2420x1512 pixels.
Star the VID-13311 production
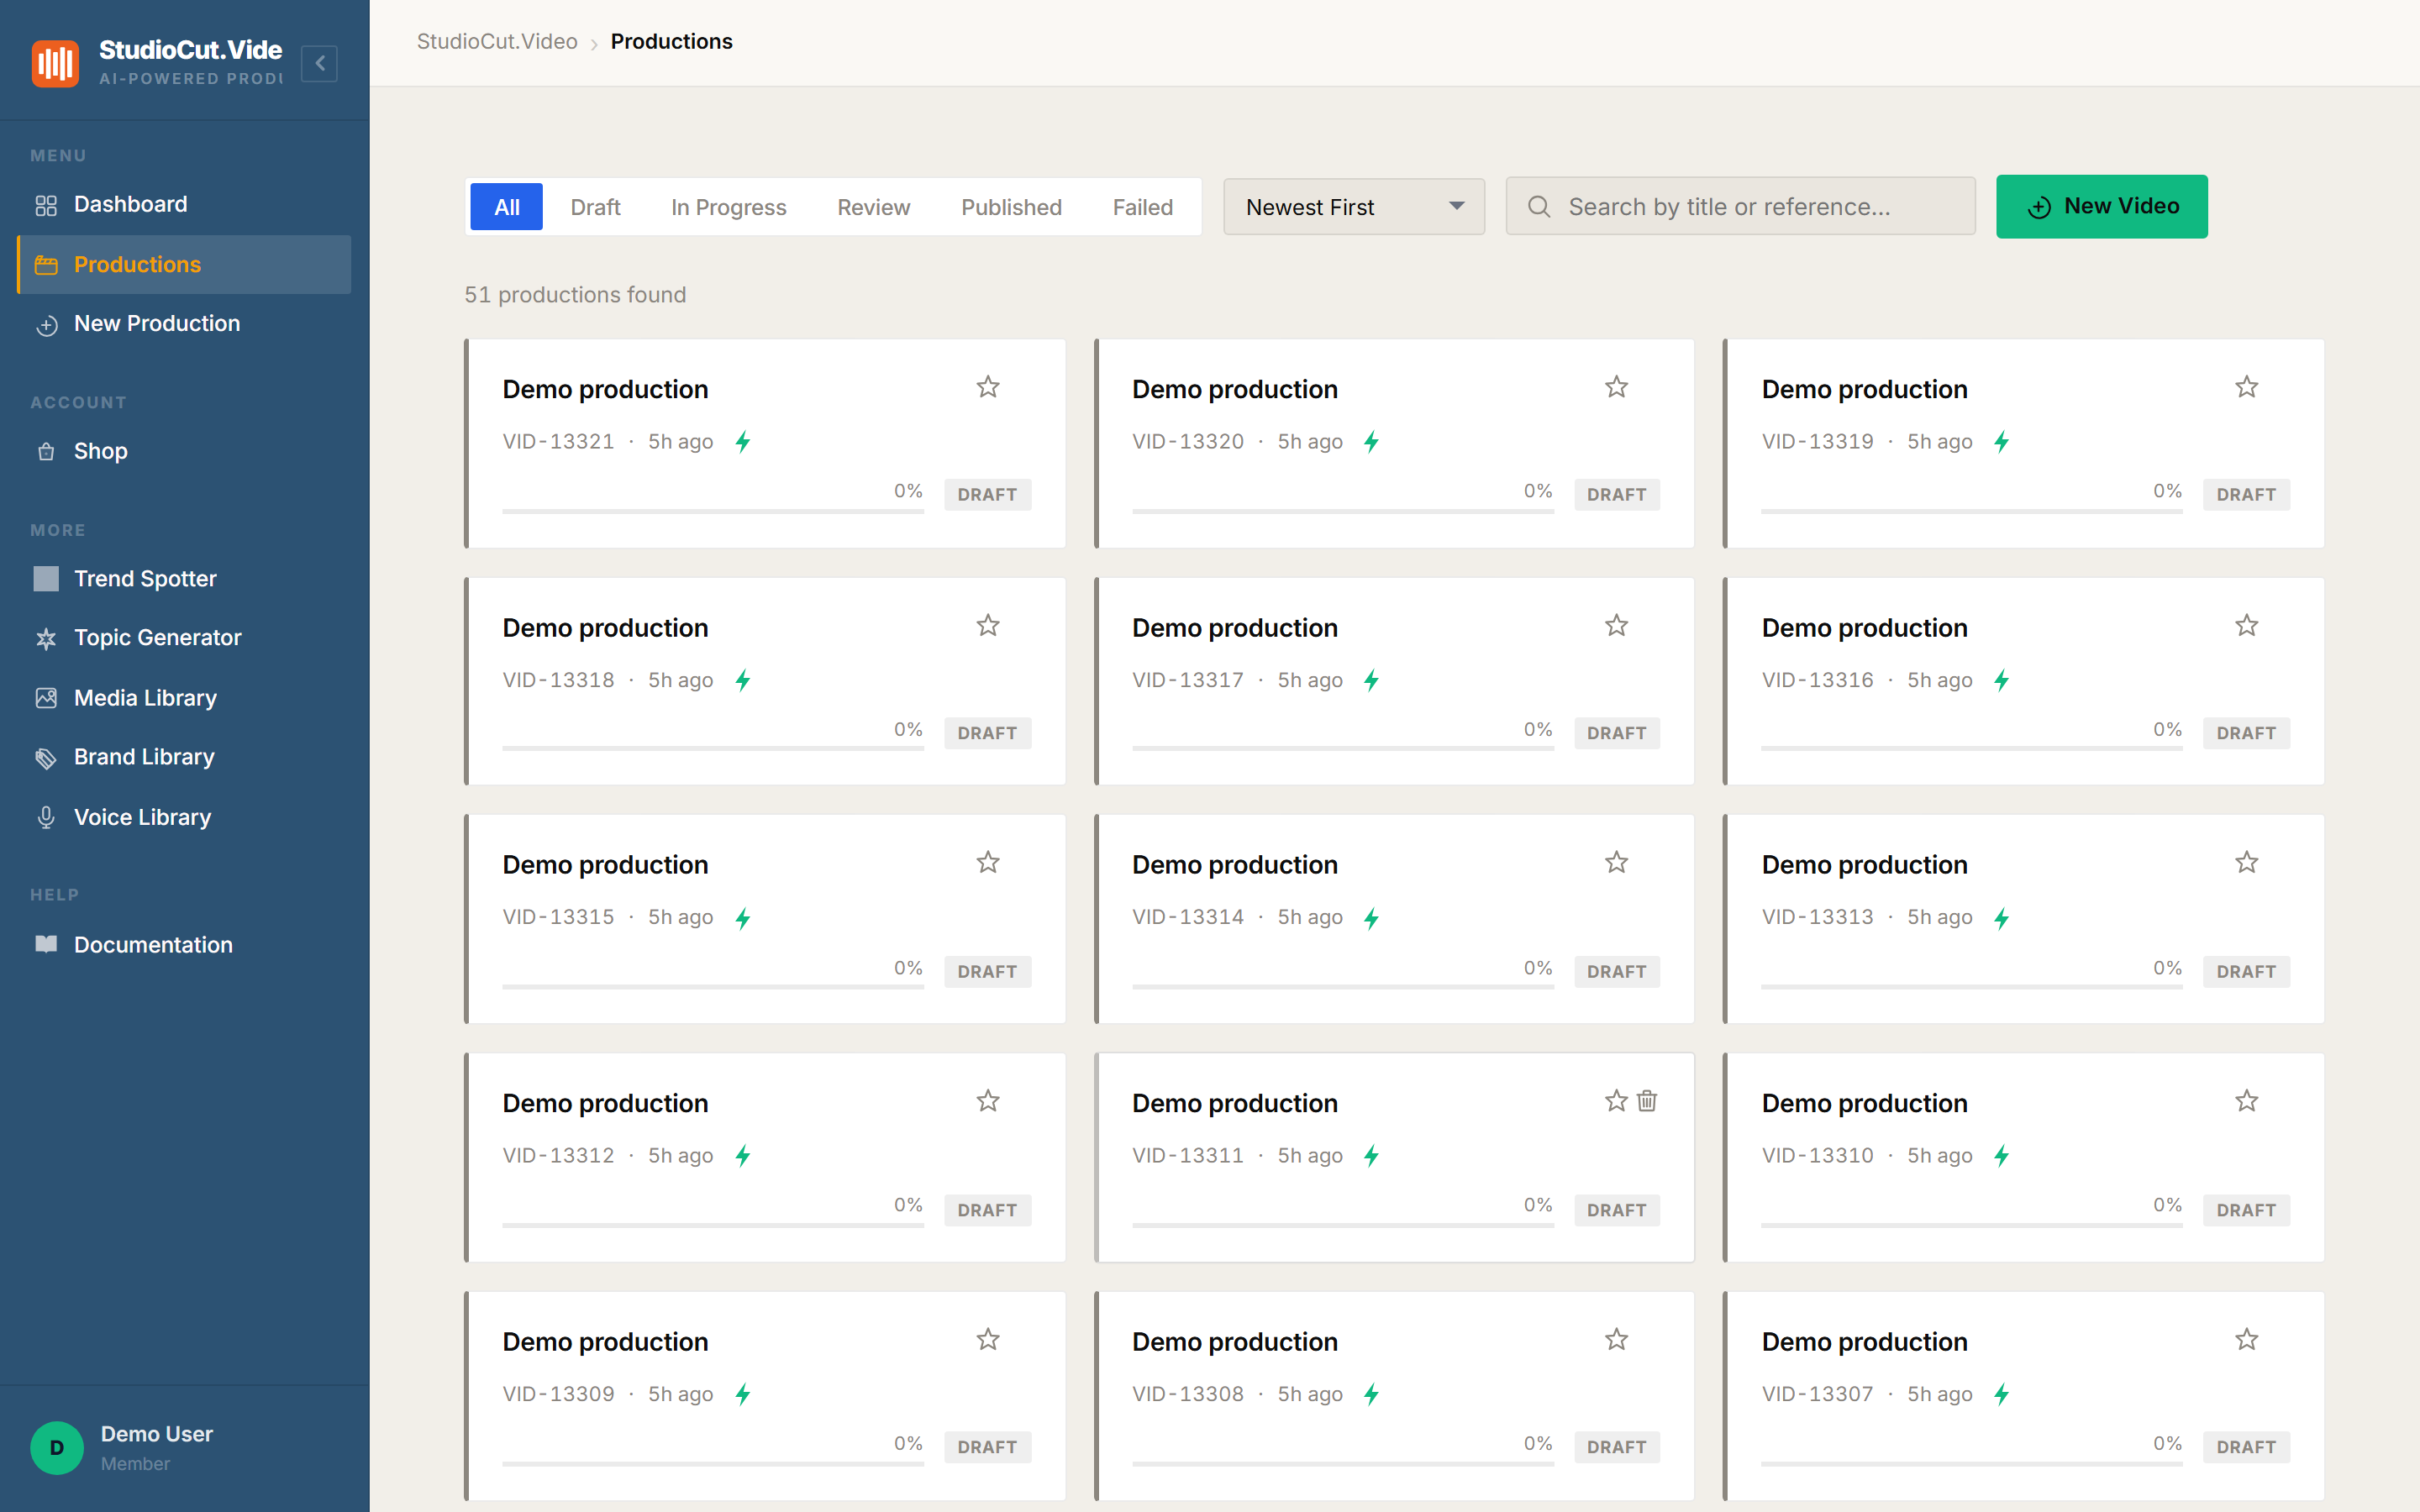[1616, 1101]
